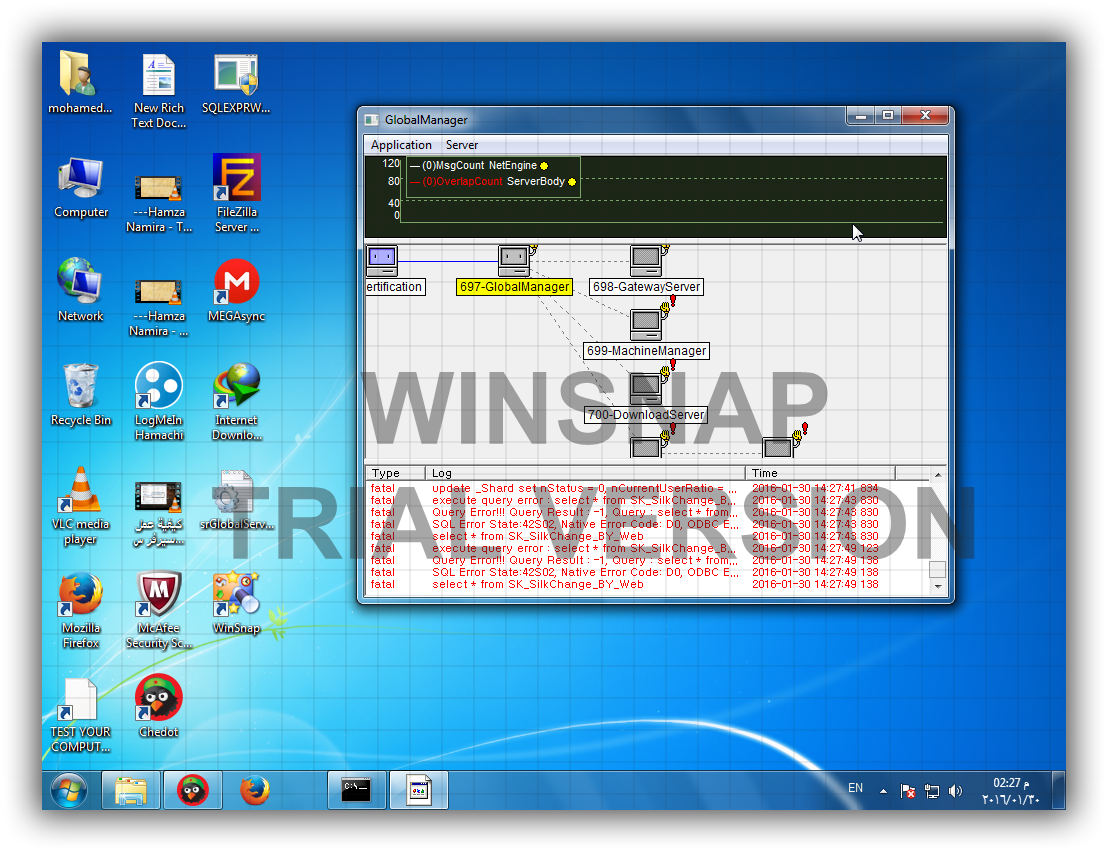The height and width of the screenshot is (852, 1108).
Task: Open Windows Explorer from the taskbar
Action: [x=131, y=790]
